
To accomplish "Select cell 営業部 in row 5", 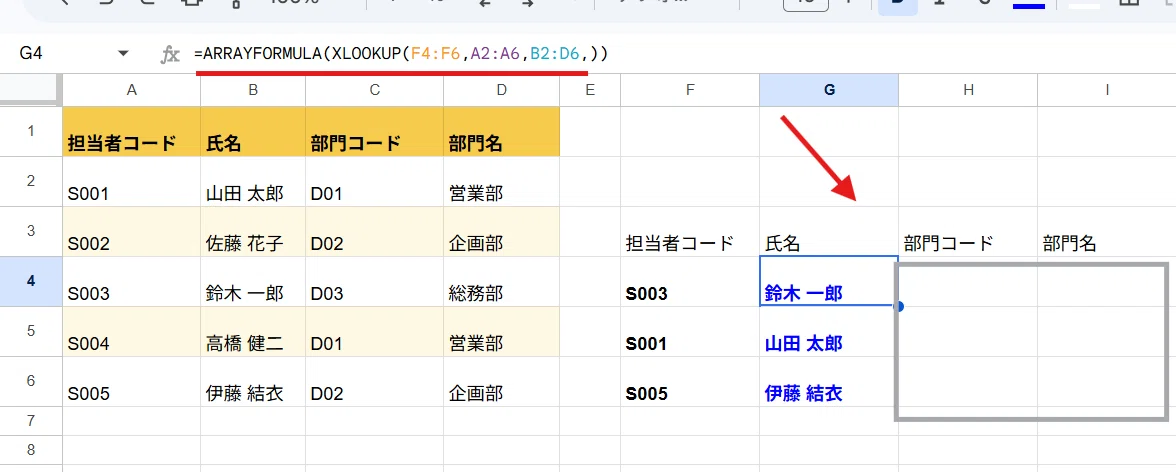I will (501, 332).
